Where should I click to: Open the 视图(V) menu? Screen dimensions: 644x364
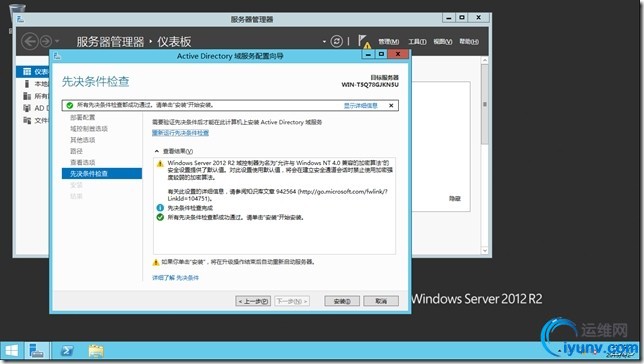click(x=443, y=41)
